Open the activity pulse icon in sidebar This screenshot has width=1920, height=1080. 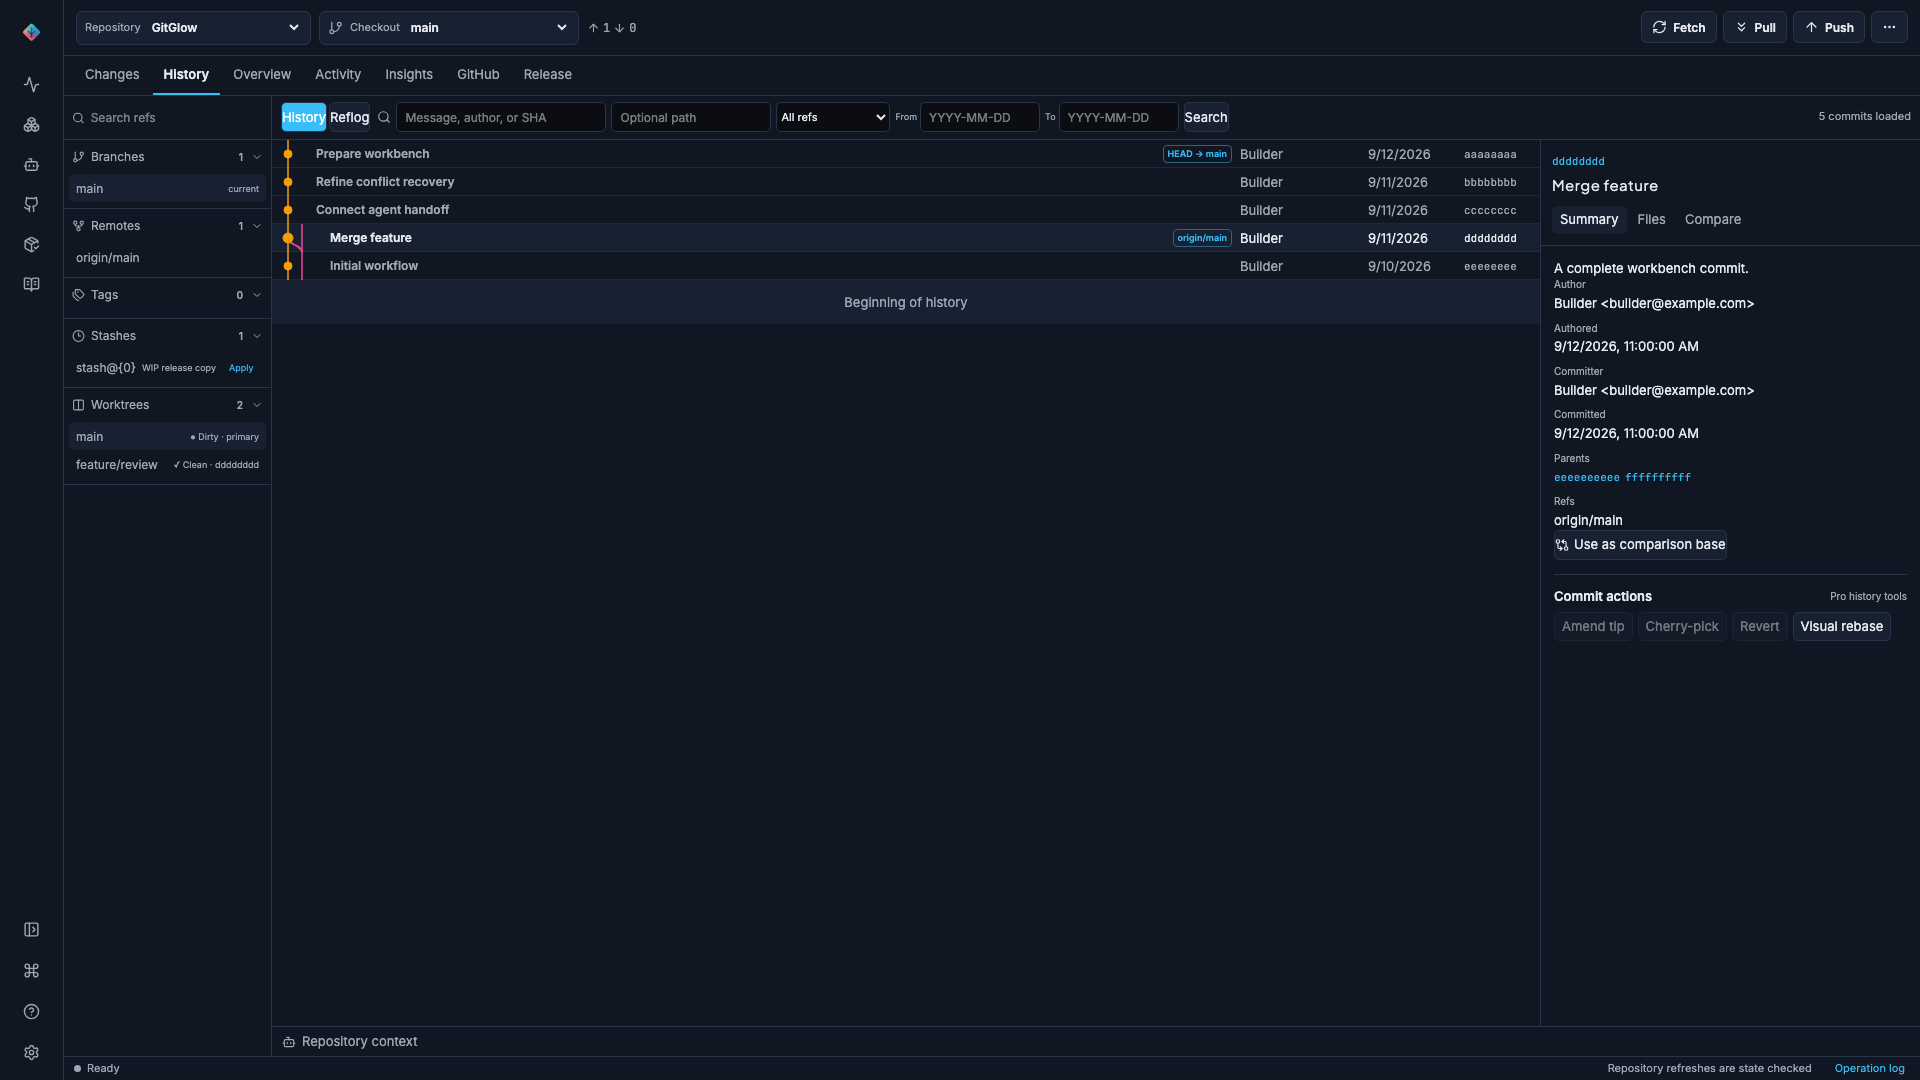point(31,85)
